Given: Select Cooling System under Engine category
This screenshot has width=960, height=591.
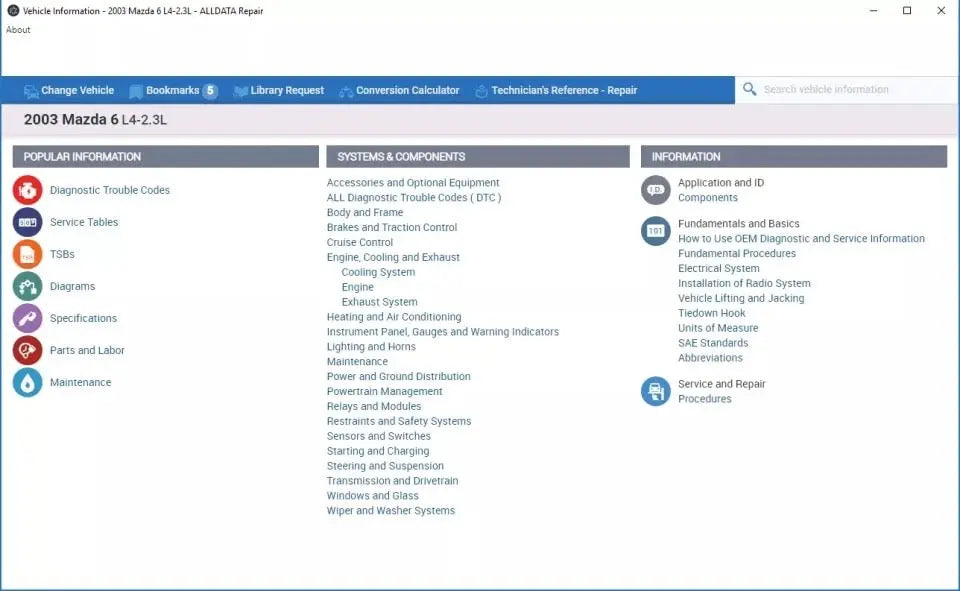Looking at the screenshot, I should [378, 272].
